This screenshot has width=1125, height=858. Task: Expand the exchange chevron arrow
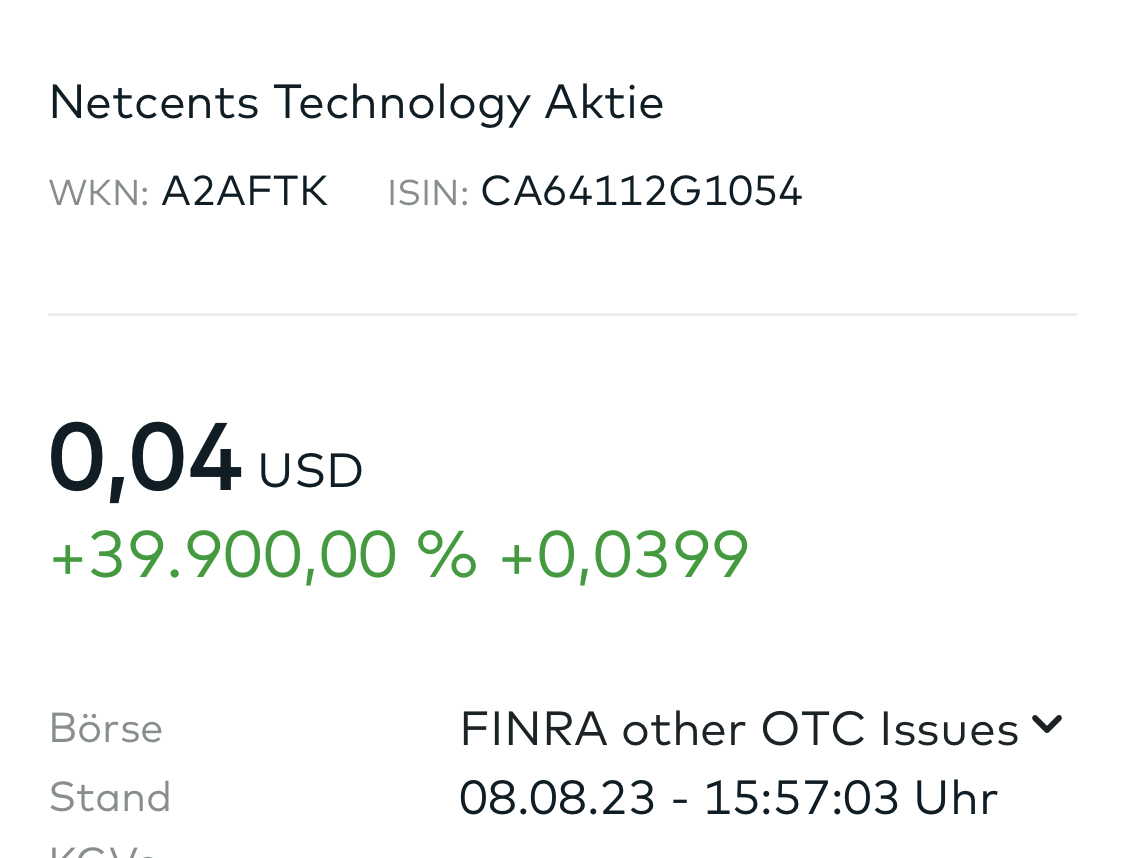1046,724
